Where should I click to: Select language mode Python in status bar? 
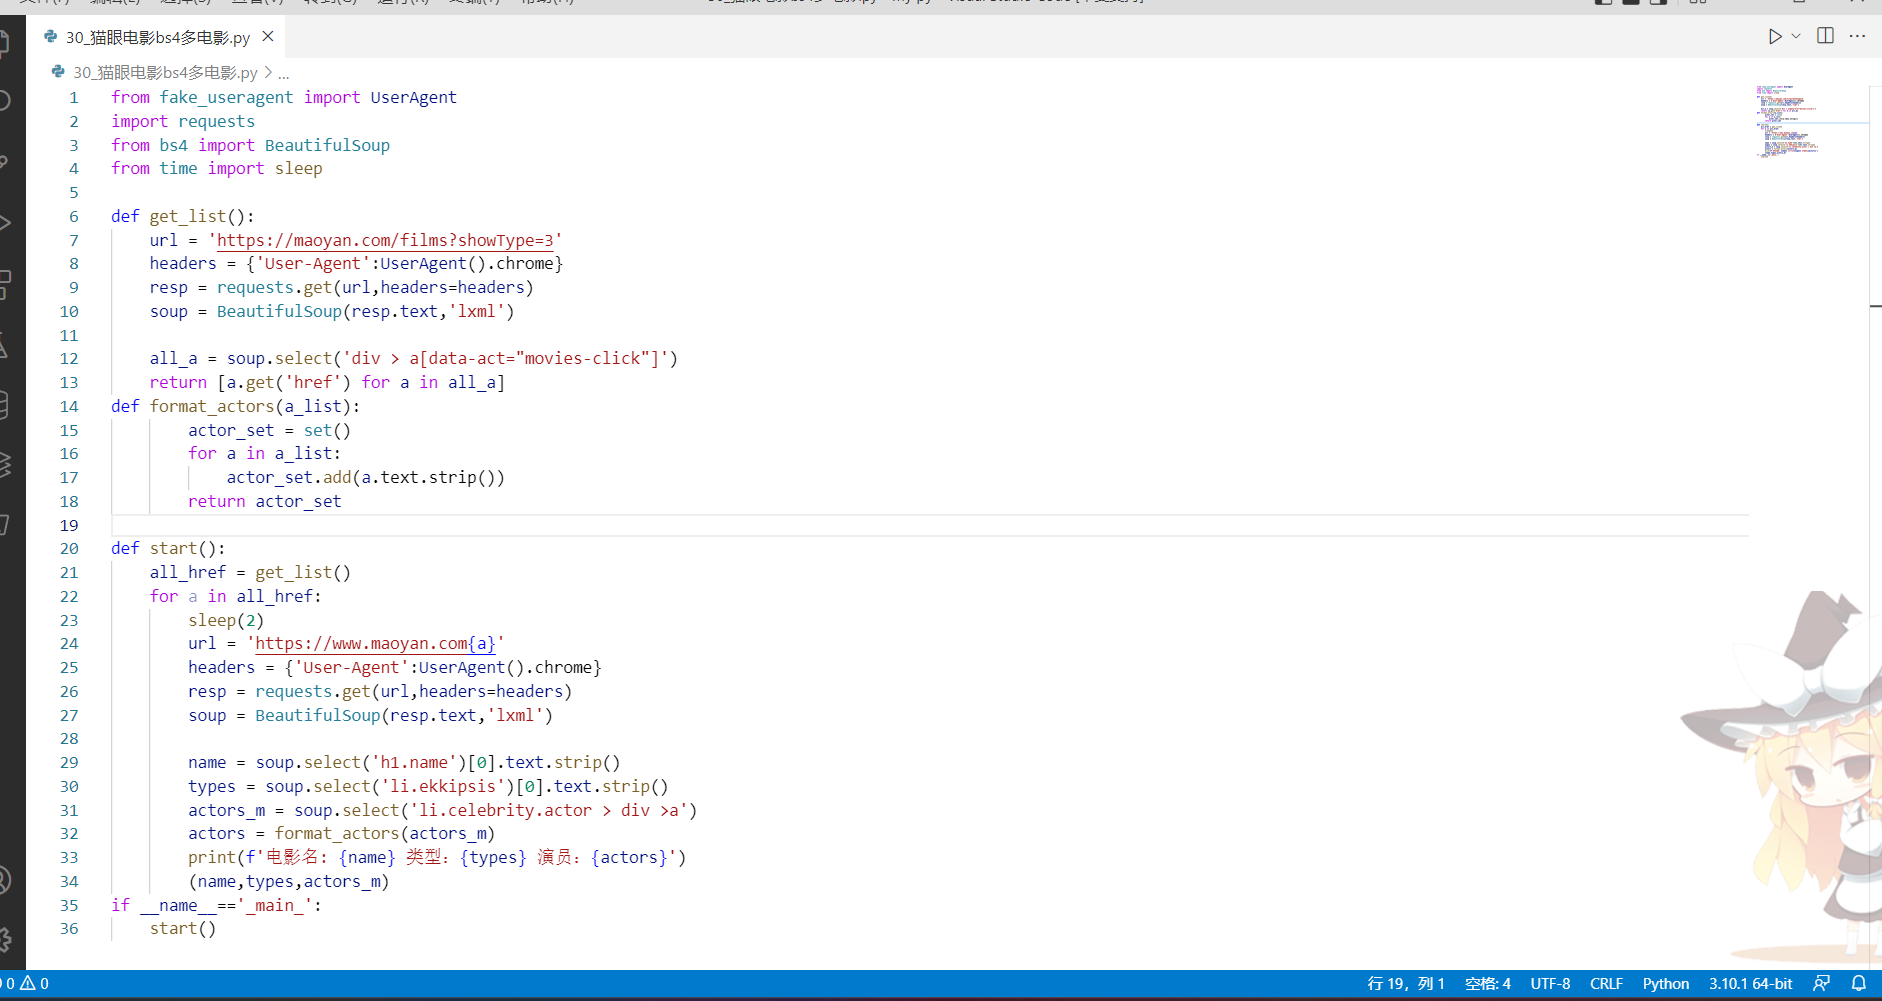coord(1666,984)
